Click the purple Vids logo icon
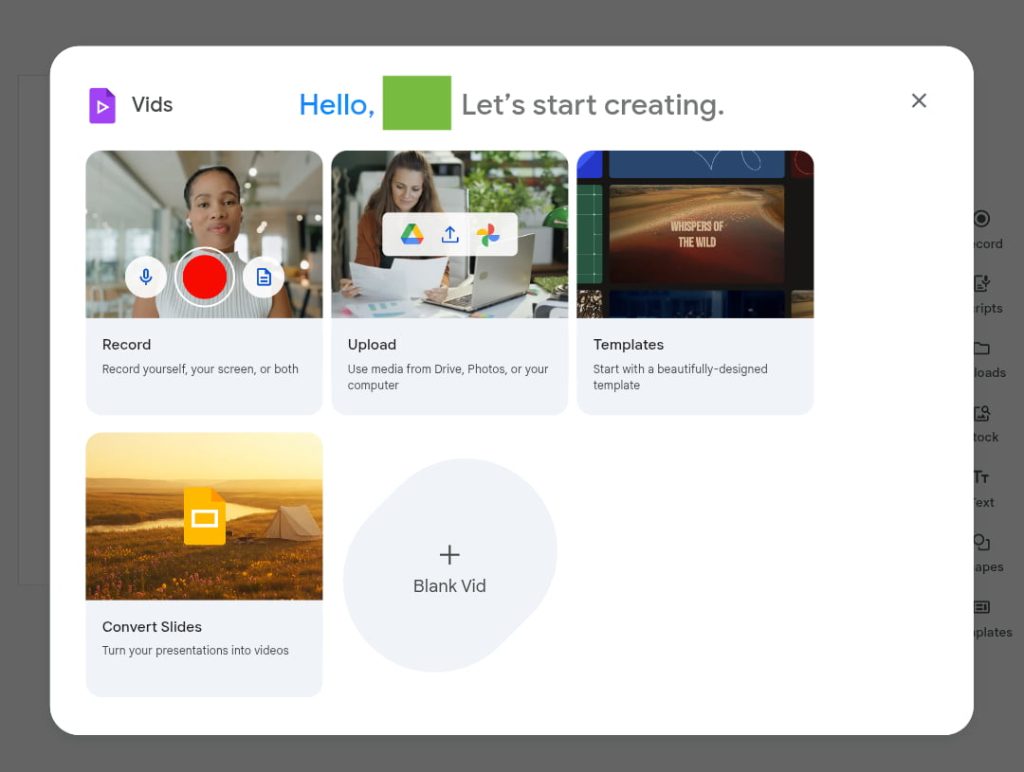Image resolution: width=1024 pixels, height=772 pixels. (102, 105)
